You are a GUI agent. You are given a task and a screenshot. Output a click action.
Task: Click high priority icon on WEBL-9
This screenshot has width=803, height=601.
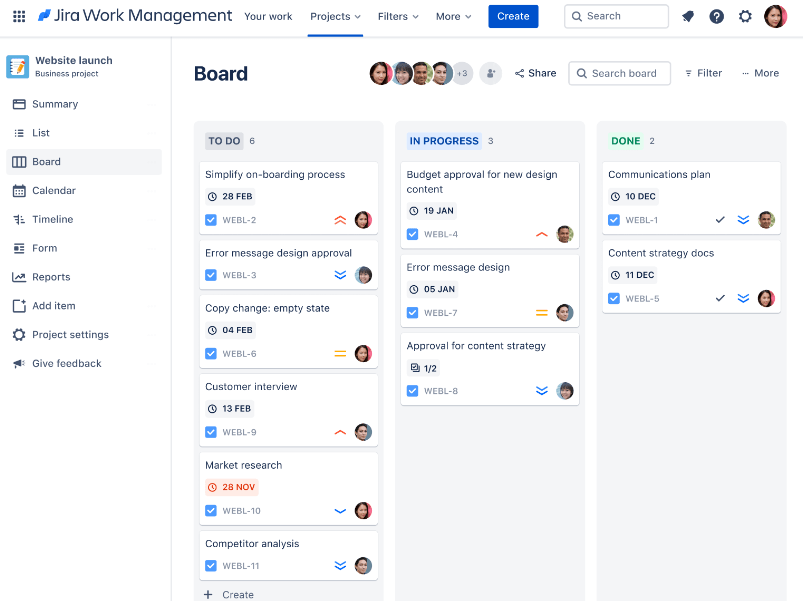tap(340, 432)
